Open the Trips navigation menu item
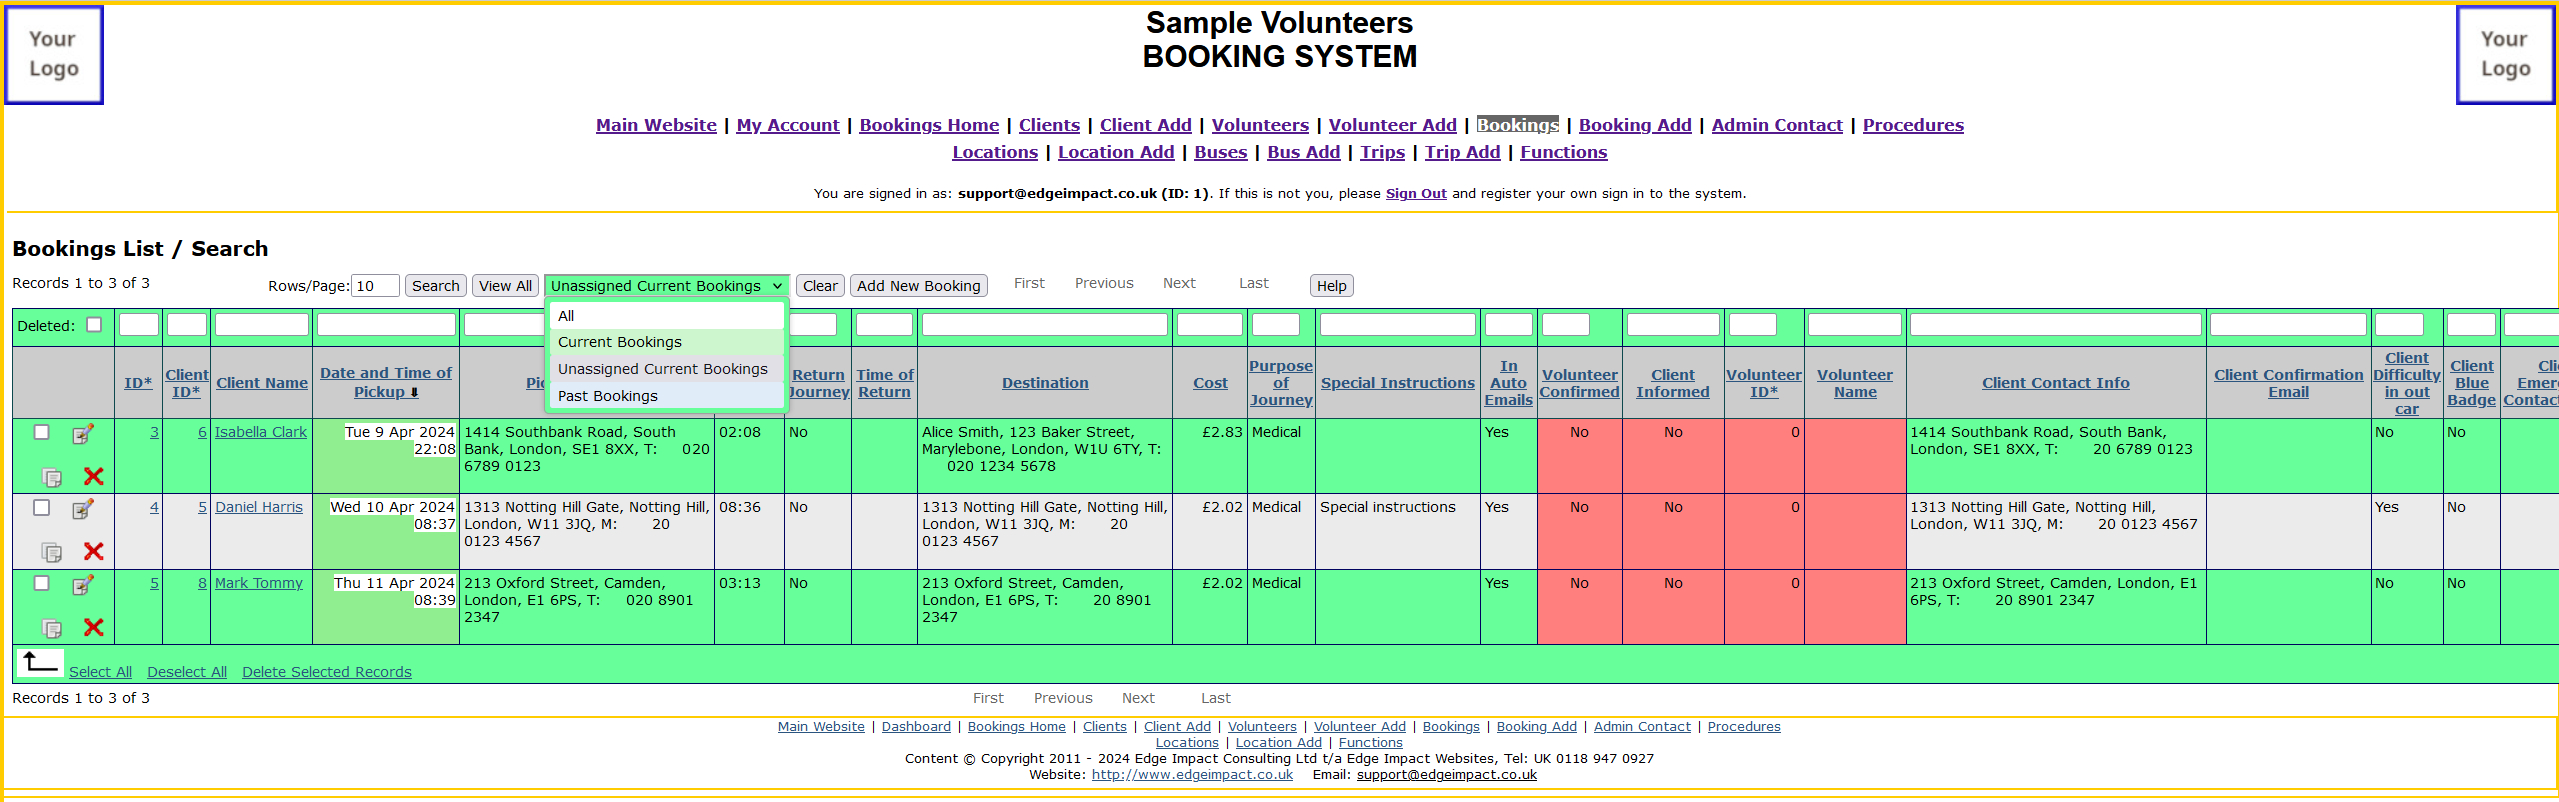This screenshot has width=2559, height=802. [1382, 152]
